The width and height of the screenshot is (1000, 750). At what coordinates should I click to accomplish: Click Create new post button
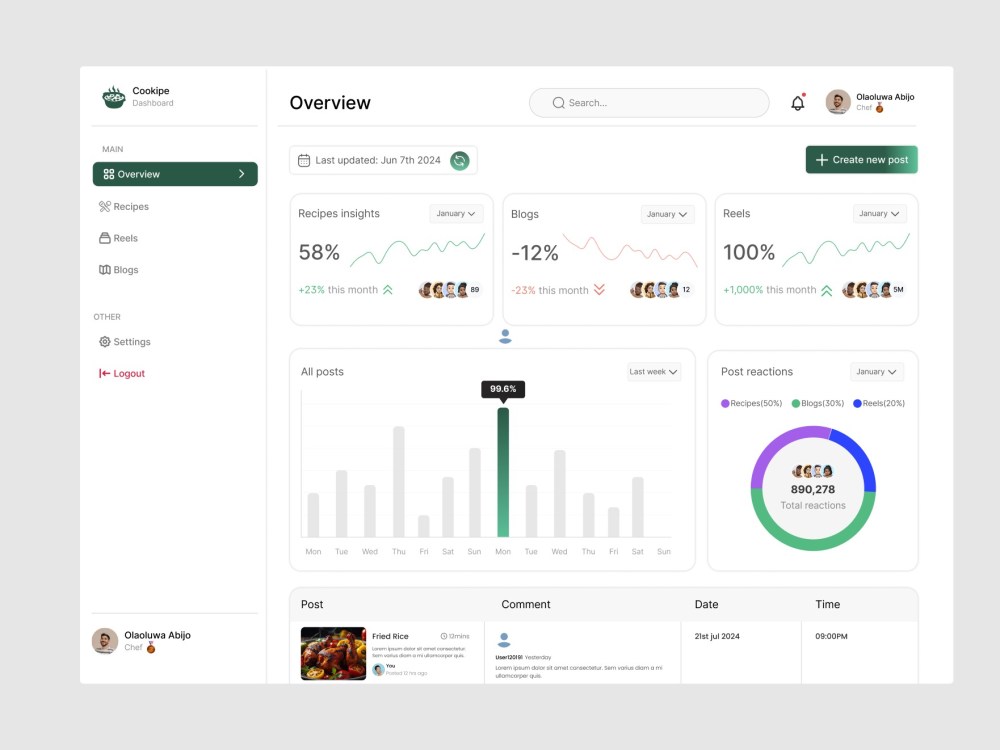(862, 160)
